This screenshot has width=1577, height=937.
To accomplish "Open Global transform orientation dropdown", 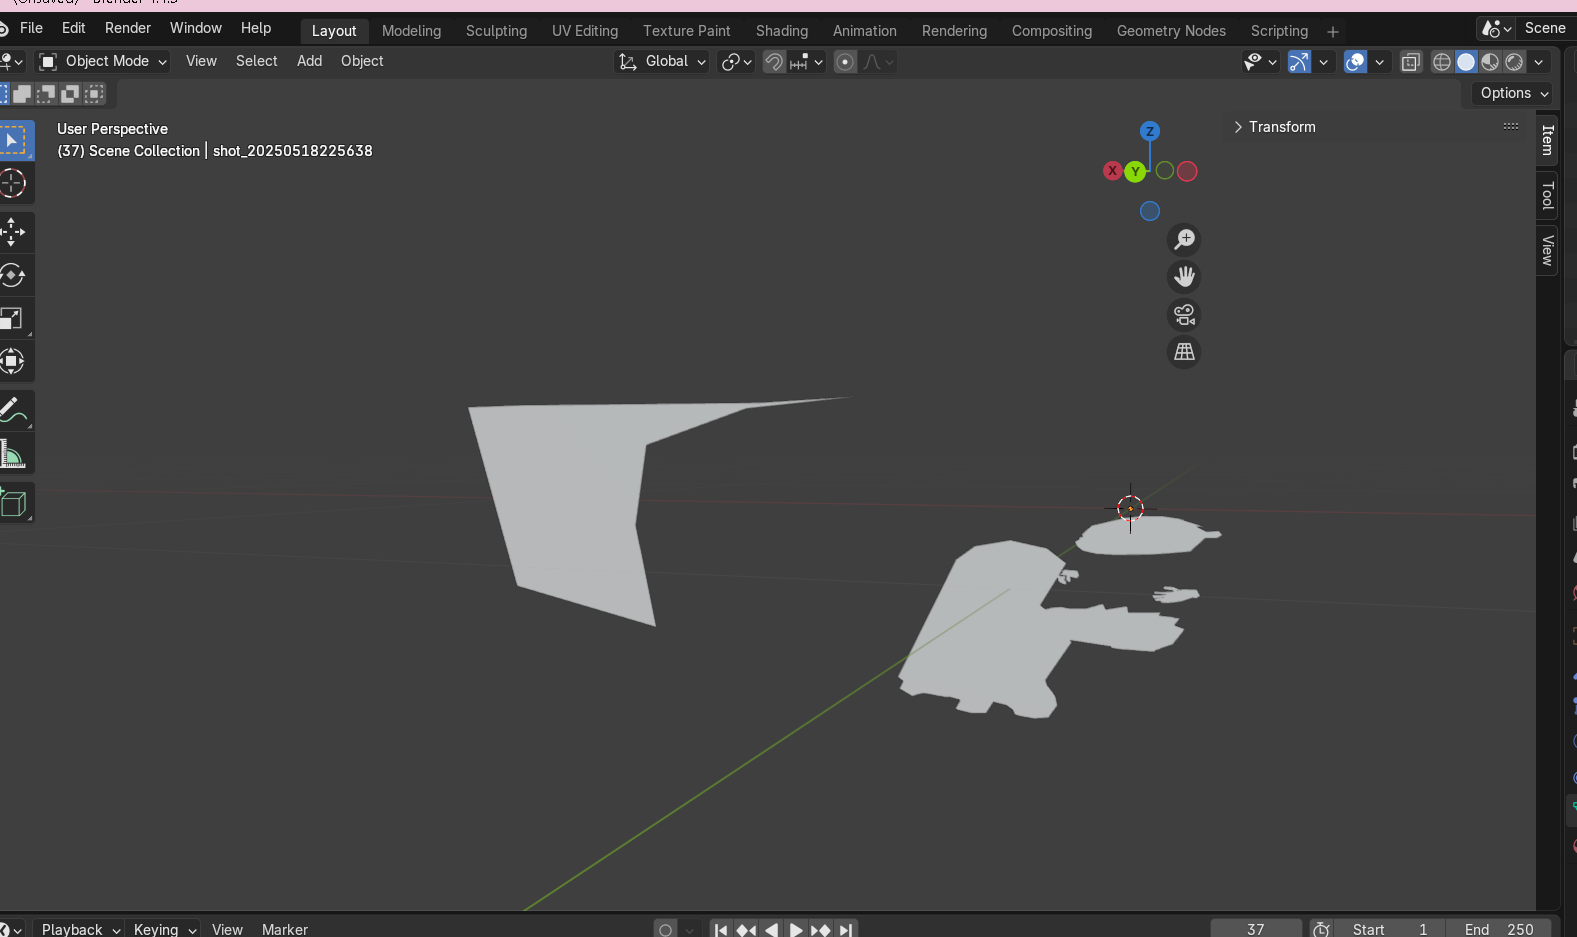I will [661, 62].
